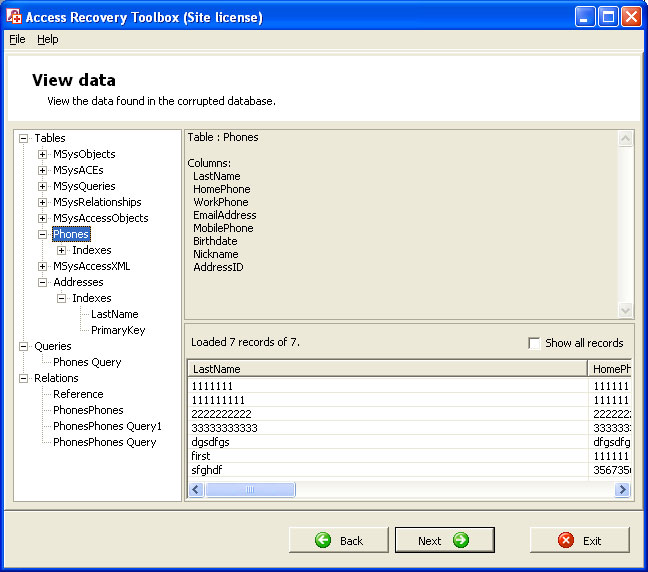Collapse the Relations tree node
648x572 pixels.
point(24,378)
